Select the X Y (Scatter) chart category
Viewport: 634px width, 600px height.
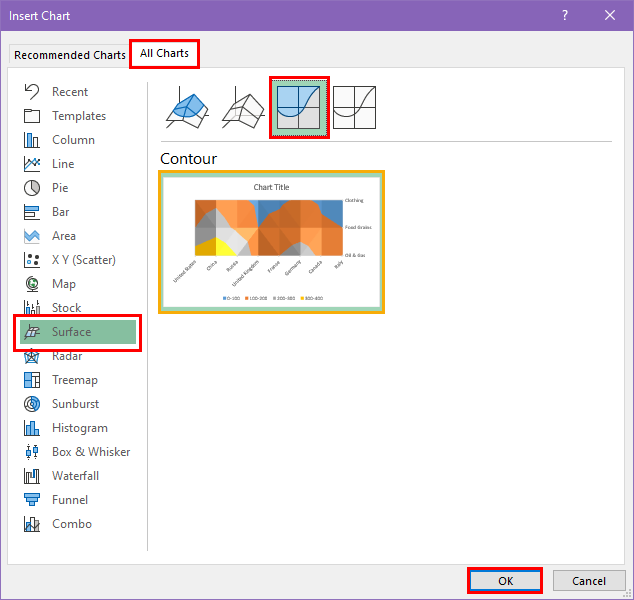tap(78, 260)
